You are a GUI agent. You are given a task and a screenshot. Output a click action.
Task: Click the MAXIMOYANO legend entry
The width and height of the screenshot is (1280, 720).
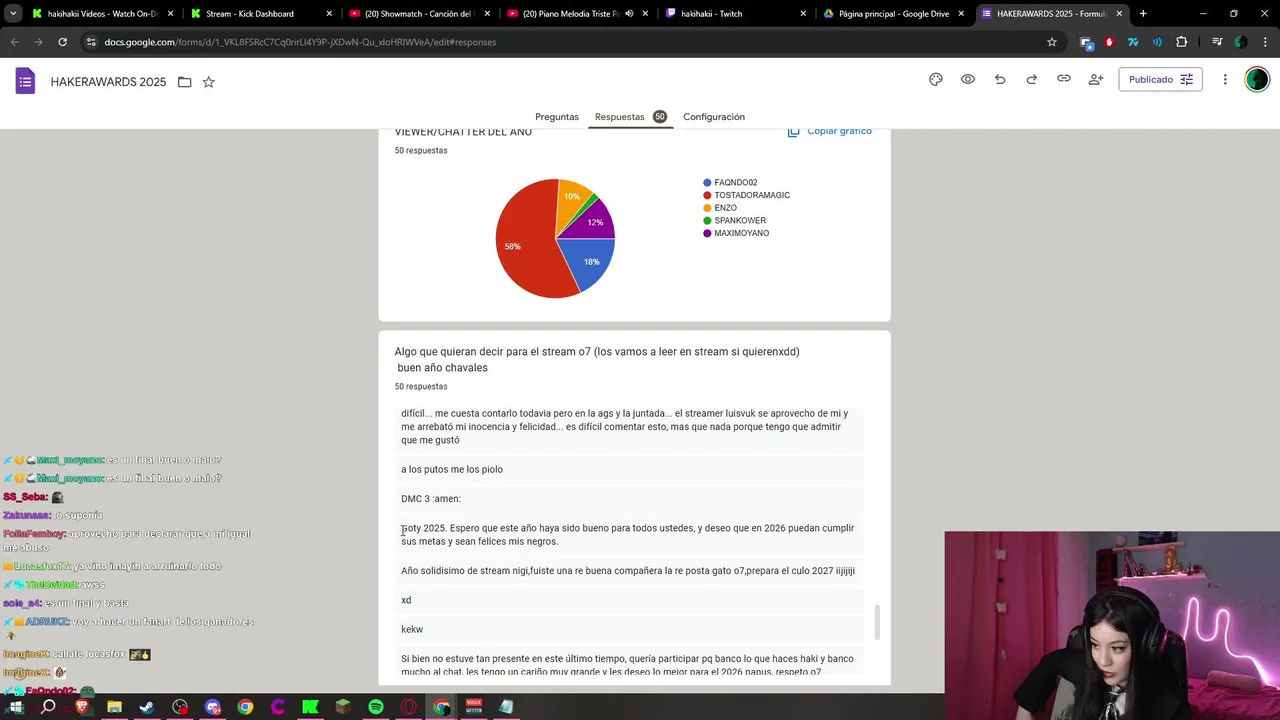coord(736,233)
